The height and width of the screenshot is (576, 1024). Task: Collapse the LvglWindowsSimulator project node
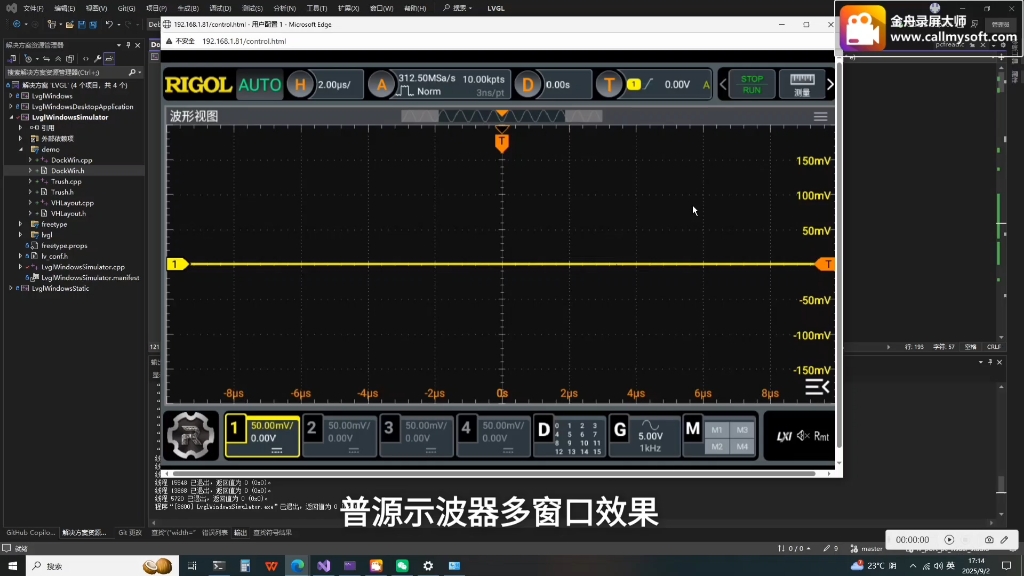click(11, 118)
